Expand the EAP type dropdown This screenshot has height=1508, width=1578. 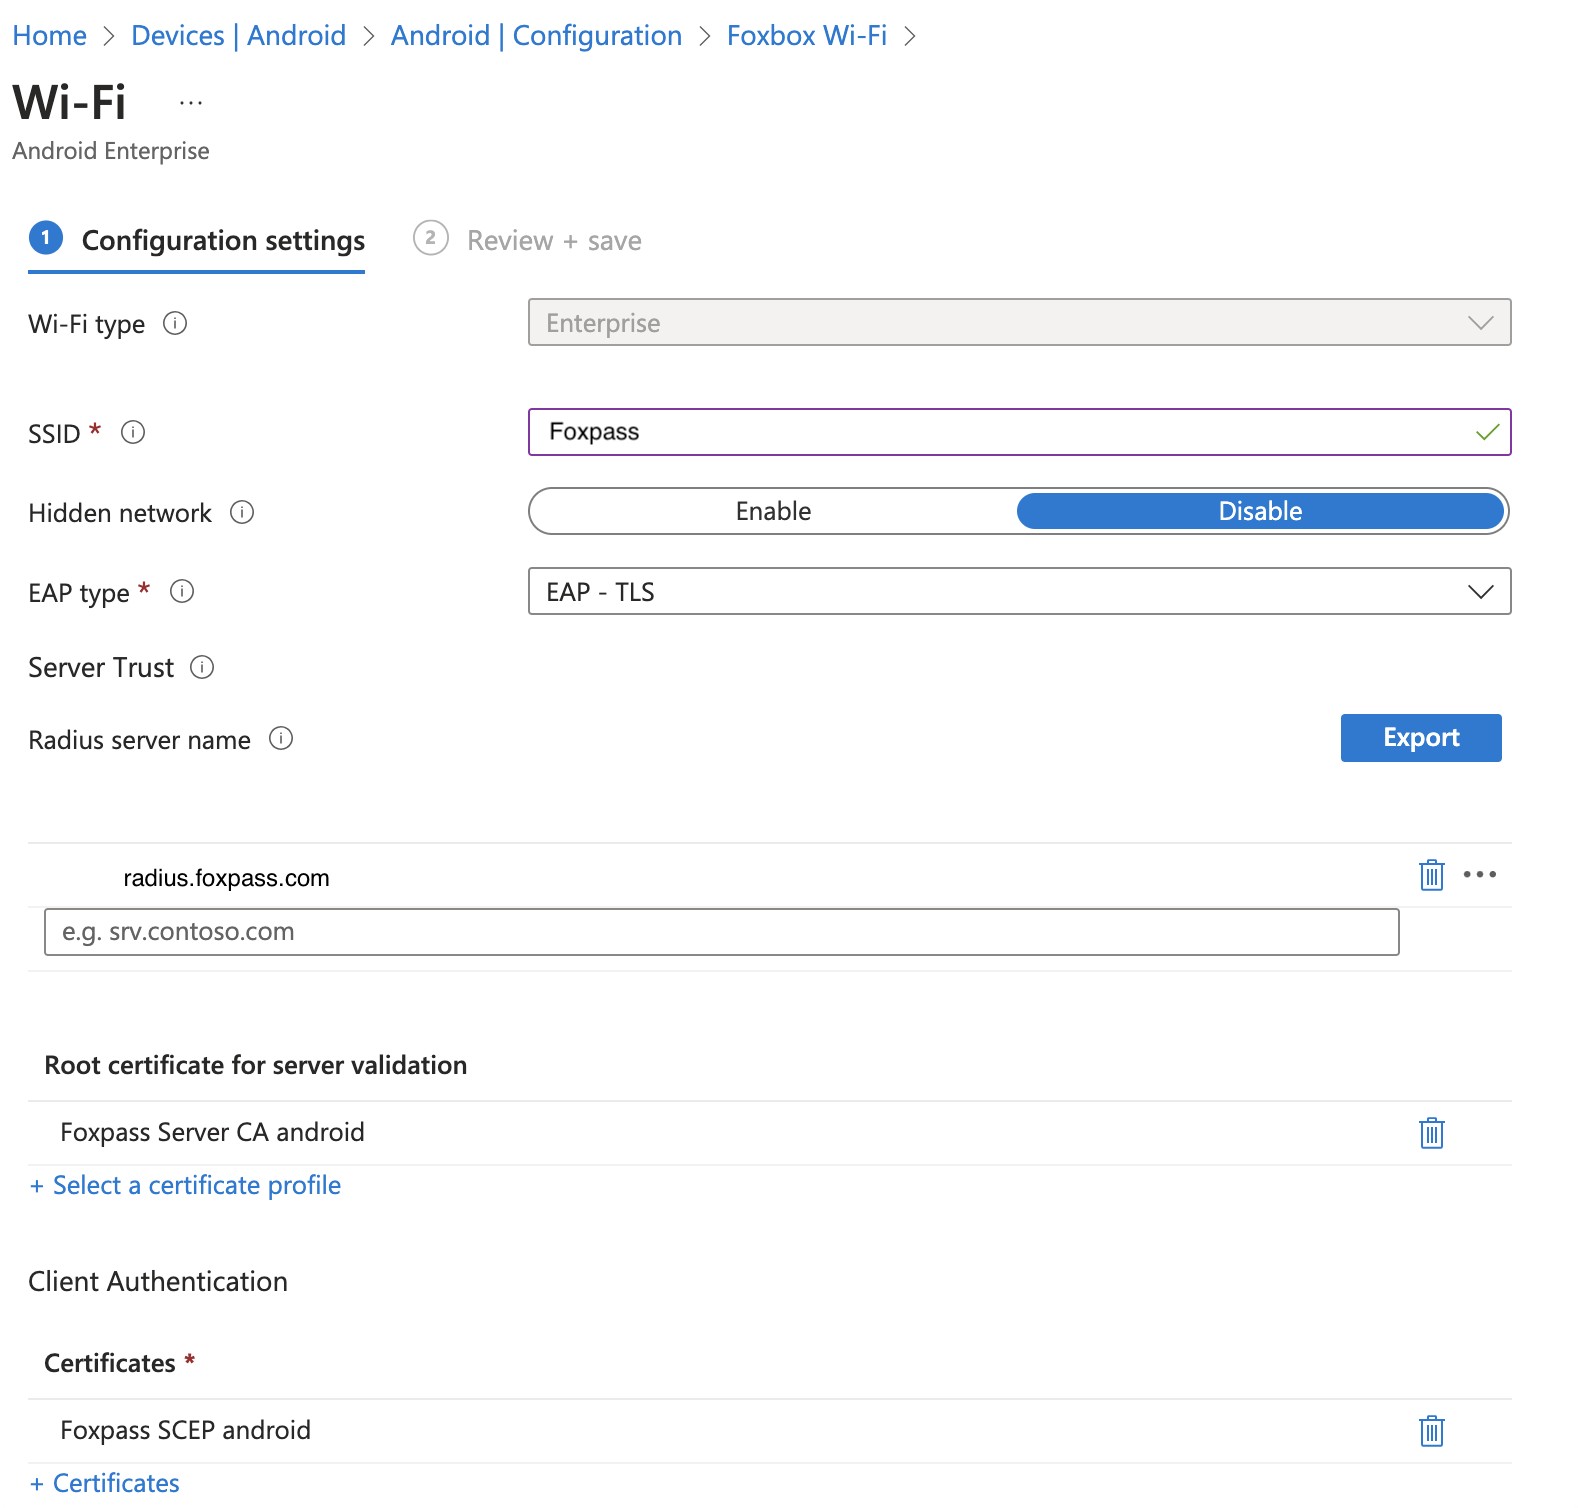tap(1019, 591)
